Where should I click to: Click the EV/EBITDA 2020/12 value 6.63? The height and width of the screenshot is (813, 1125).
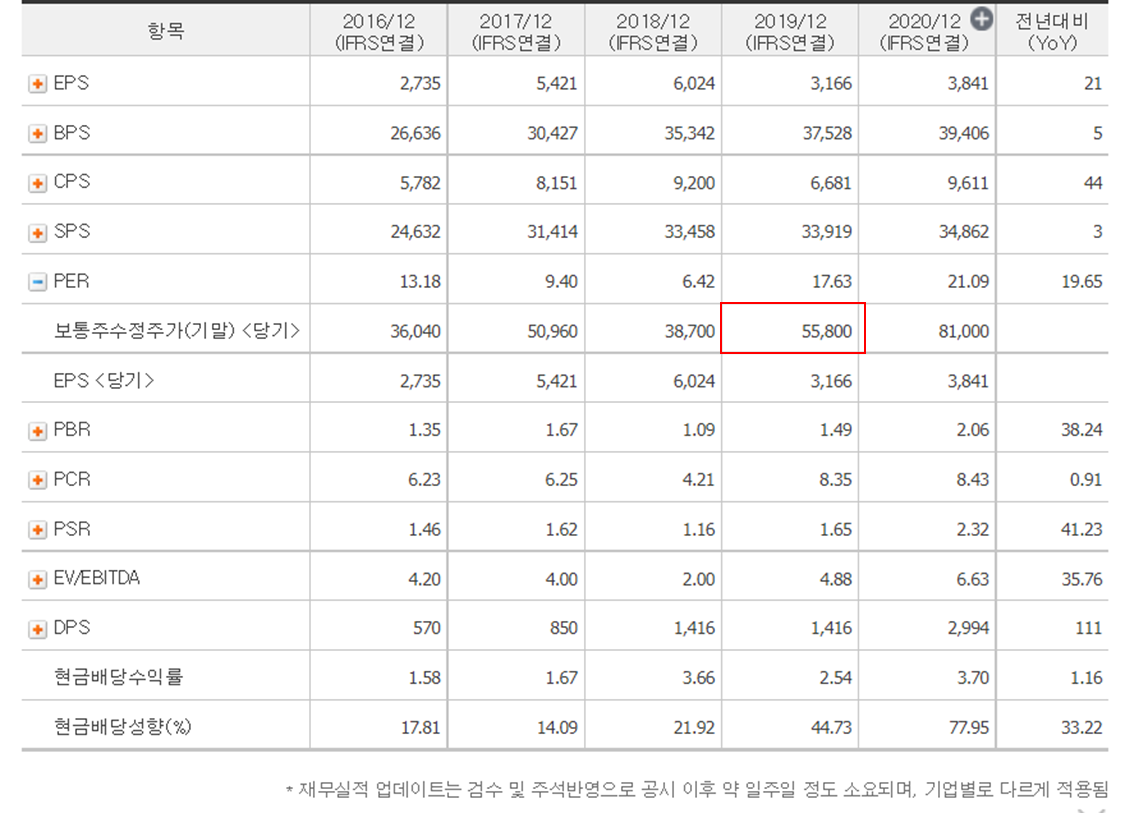click(972, 579)
